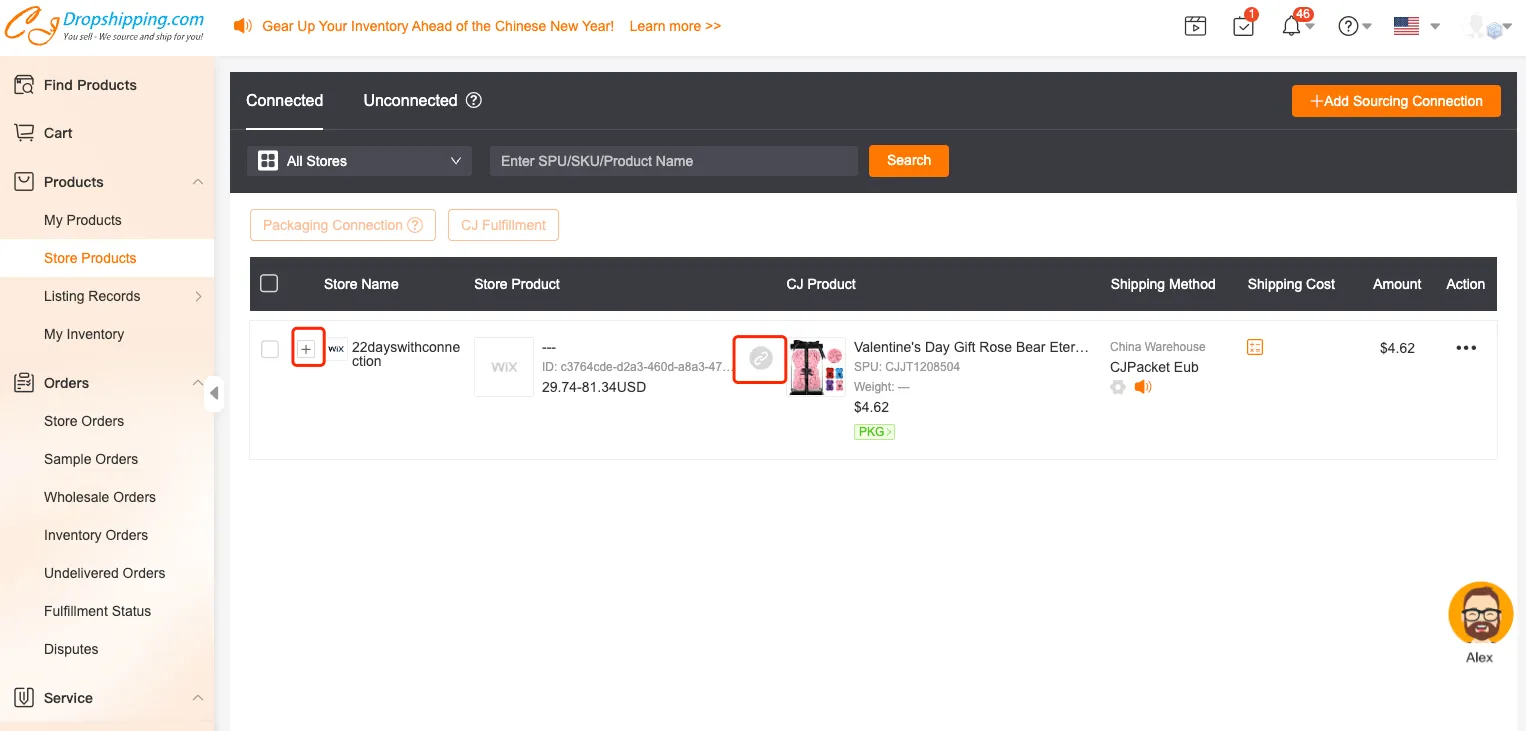Open the All Stores dropdown
This screenshot has height=731, width=1526.
pos(359,161)
